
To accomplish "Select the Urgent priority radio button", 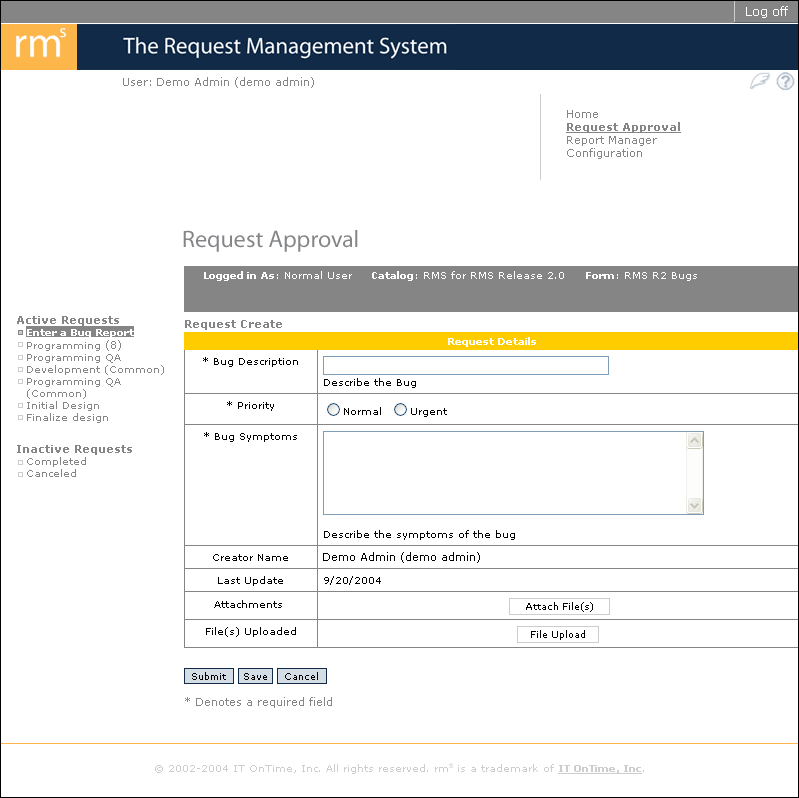I will pyautogui.click(x=401, y=410).
